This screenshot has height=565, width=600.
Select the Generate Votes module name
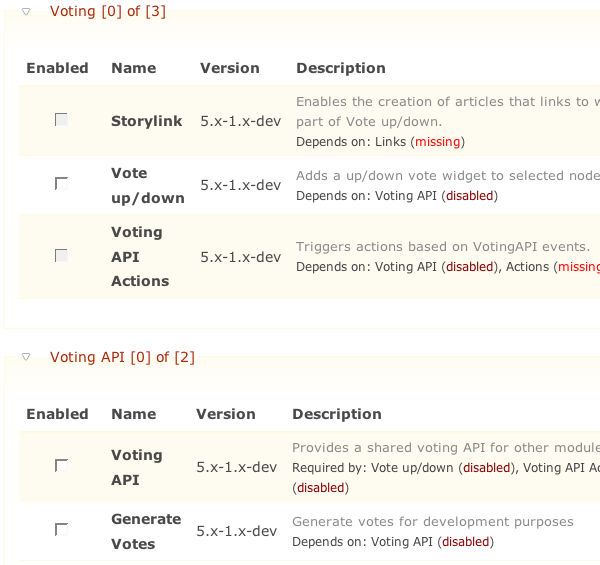point(146,531)
